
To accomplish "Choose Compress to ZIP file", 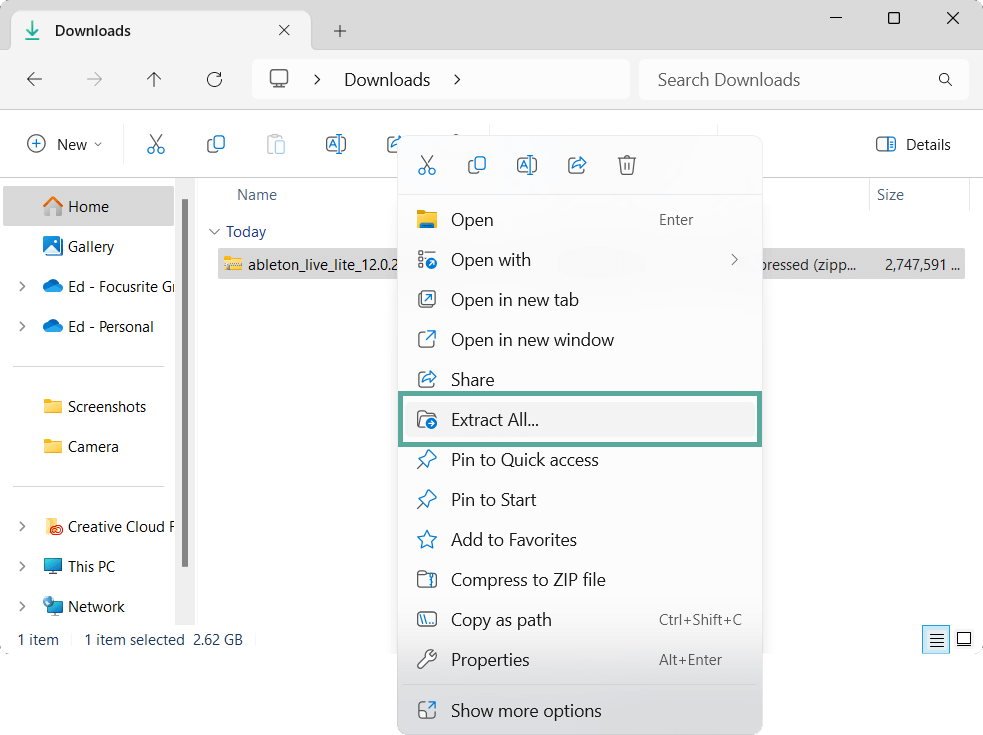I will tap(580, 580).
